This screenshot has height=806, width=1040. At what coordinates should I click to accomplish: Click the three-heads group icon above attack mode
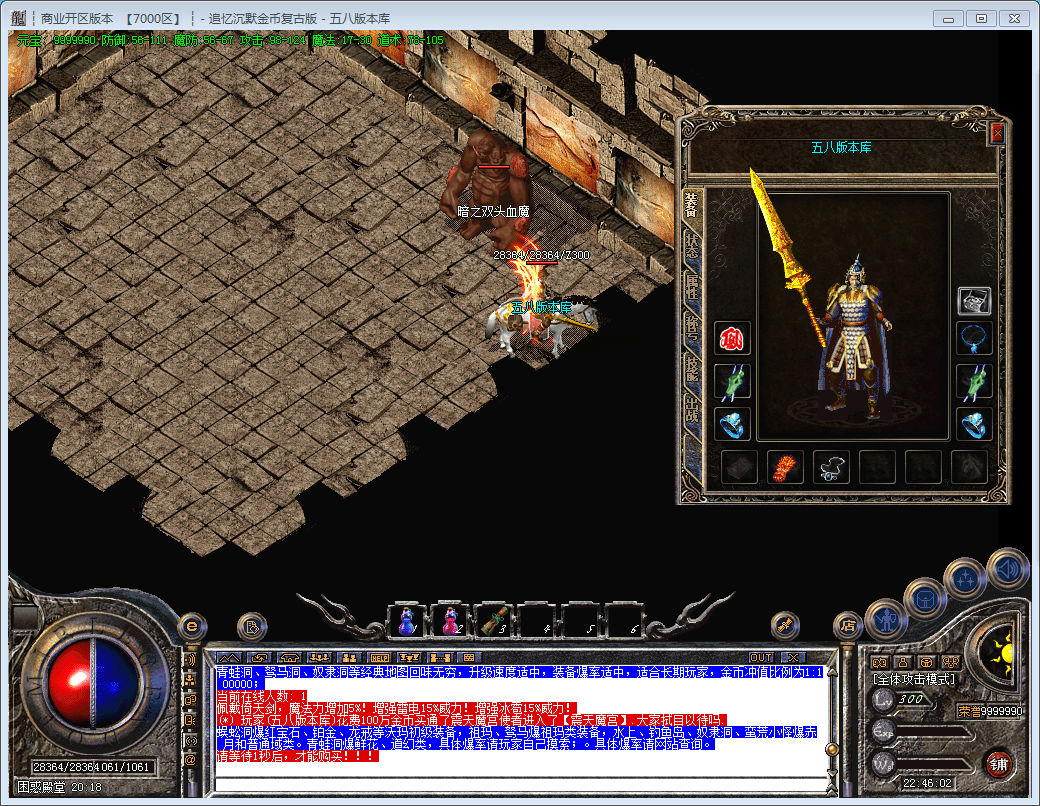tap(951, 662)
